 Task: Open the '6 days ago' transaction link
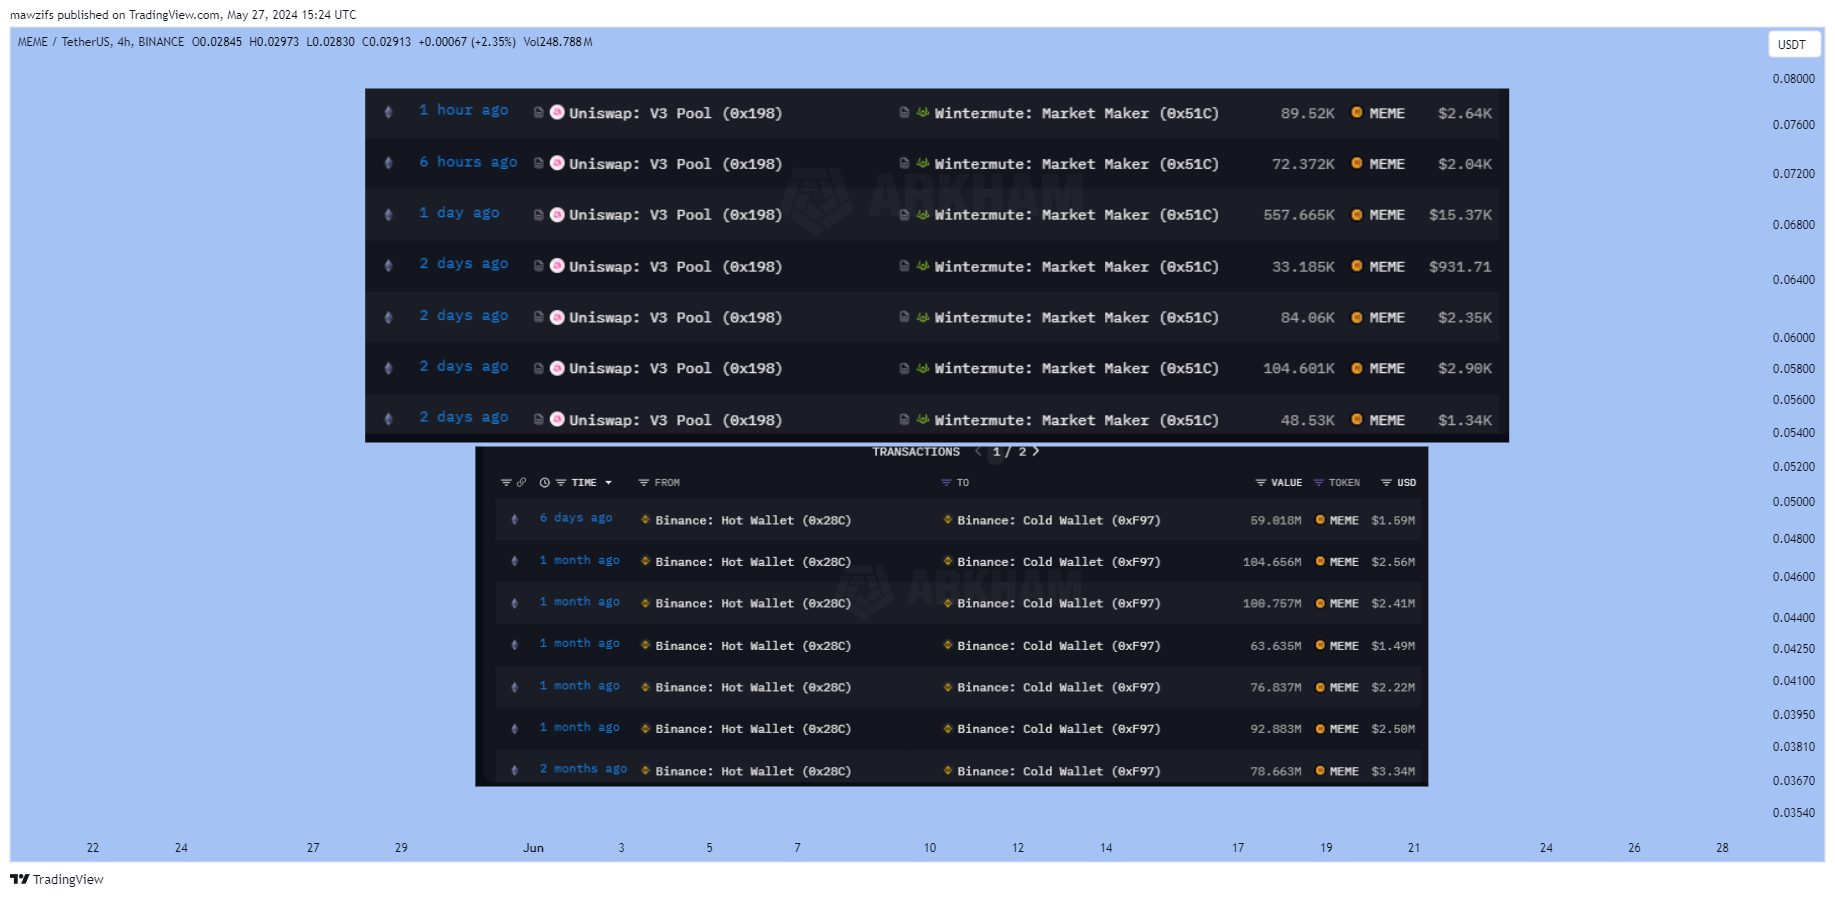(576, 517)
